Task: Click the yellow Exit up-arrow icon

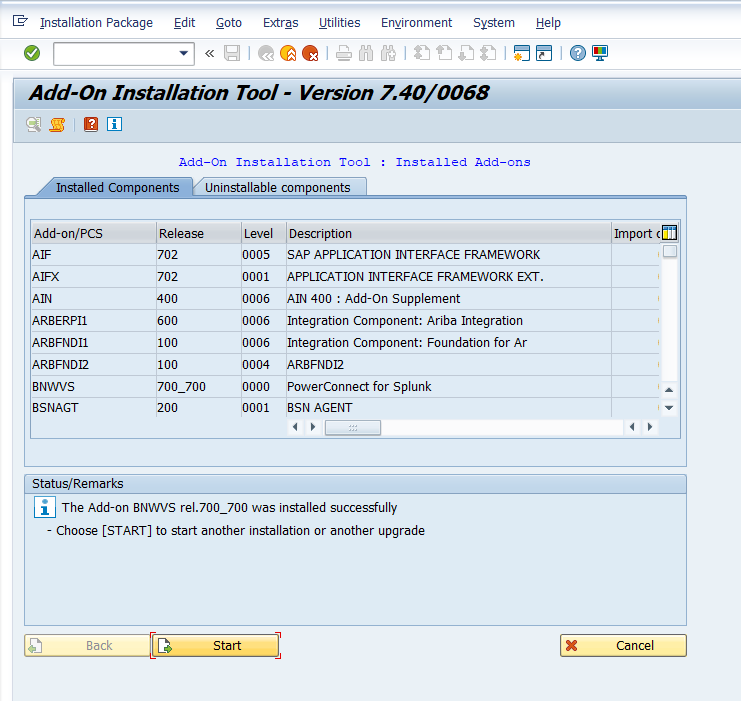Action: click(x=288, y=53)
